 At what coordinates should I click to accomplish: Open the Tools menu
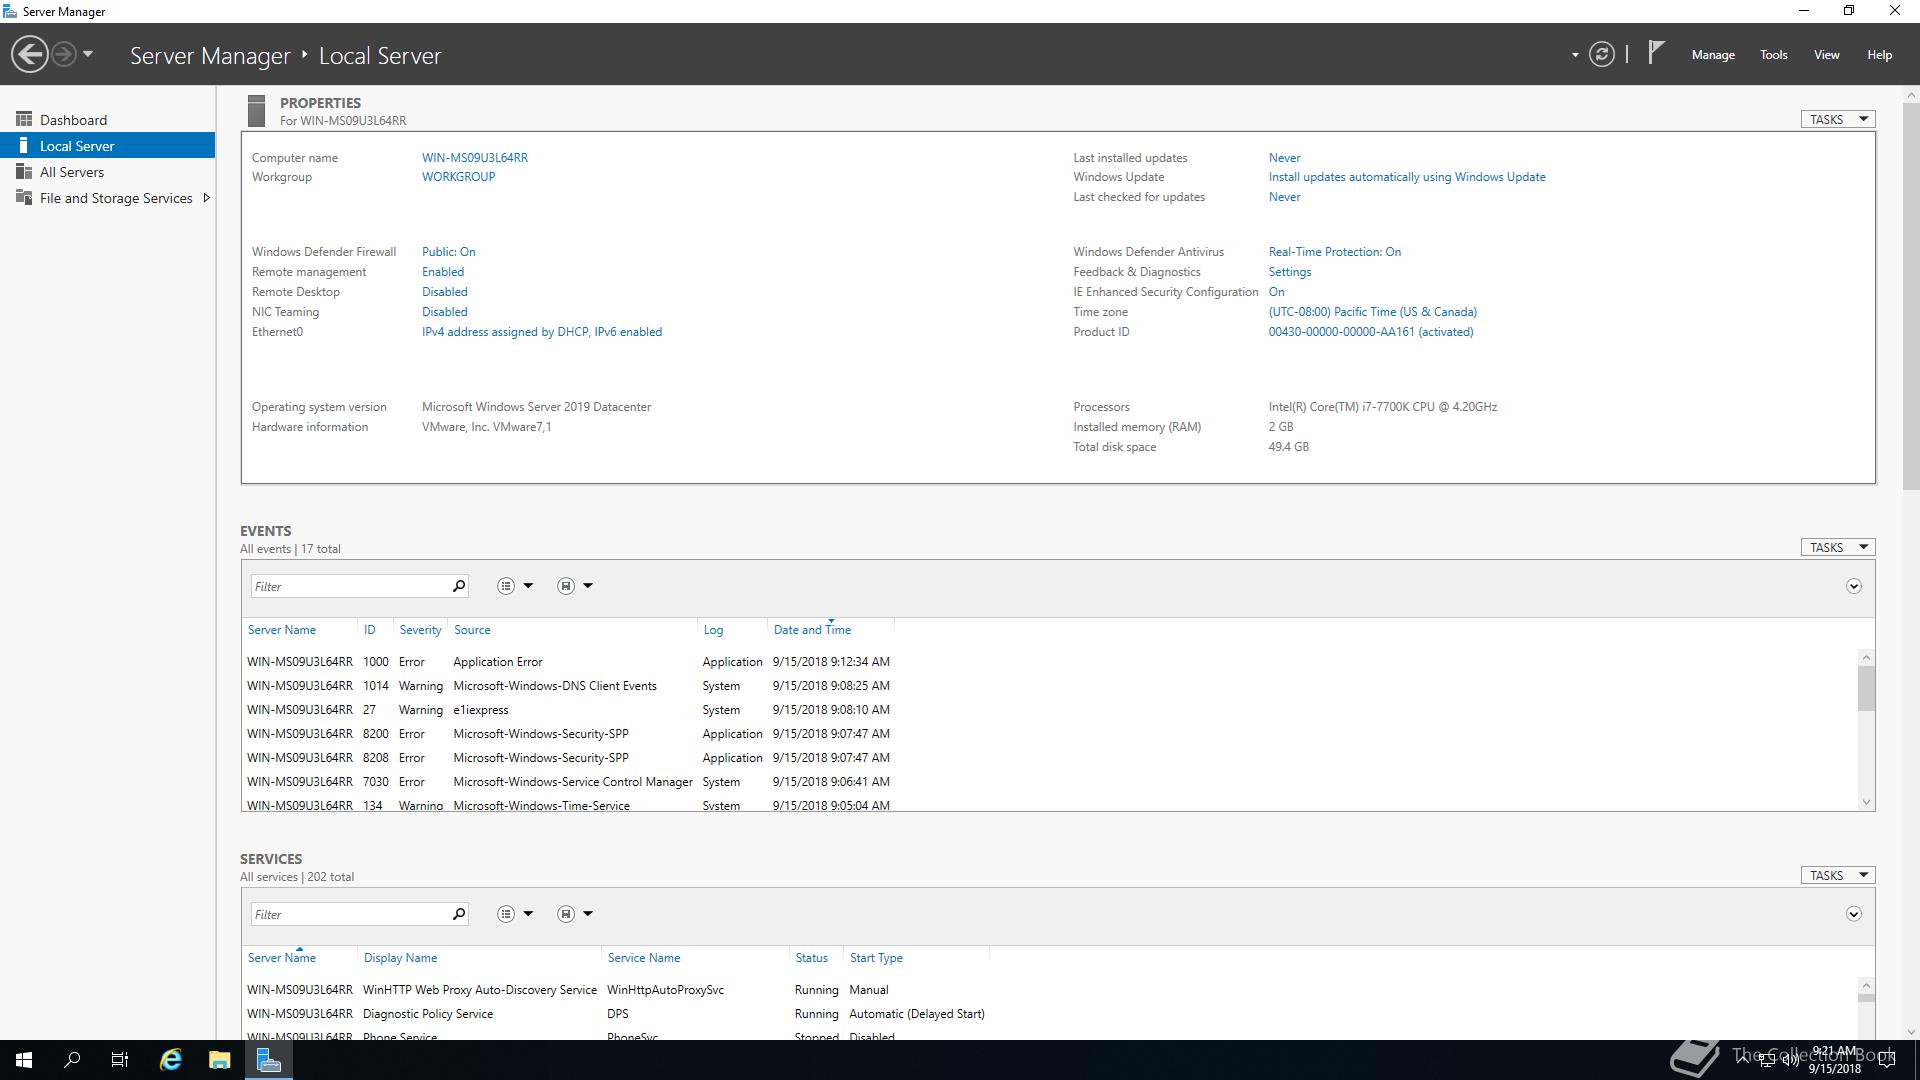(1774, 55)
